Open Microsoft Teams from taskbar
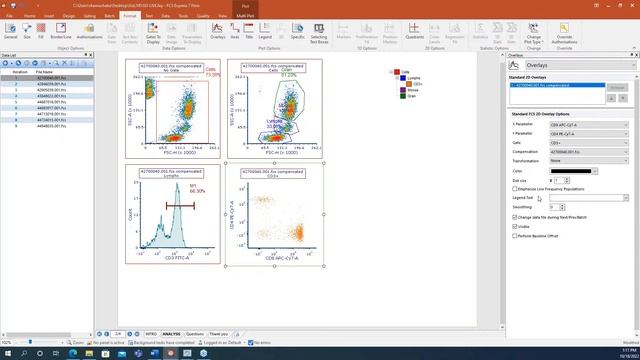640x360 pixels. point(138,353)
